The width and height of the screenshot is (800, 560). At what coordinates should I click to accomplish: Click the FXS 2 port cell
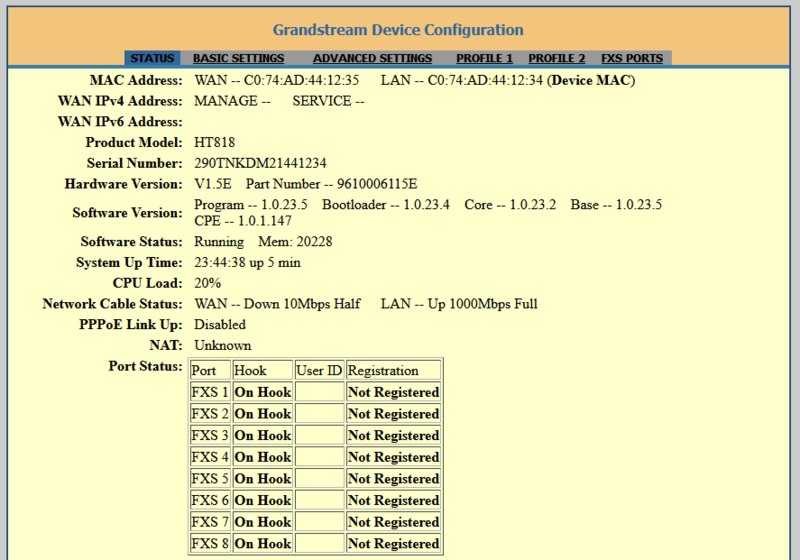point(210,414)
